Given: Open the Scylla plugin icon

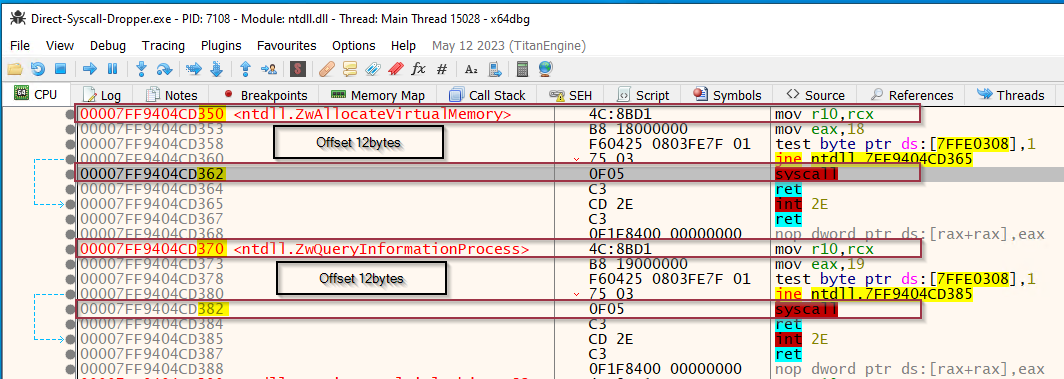Looking at the screenshot, I should click(297, 68).
